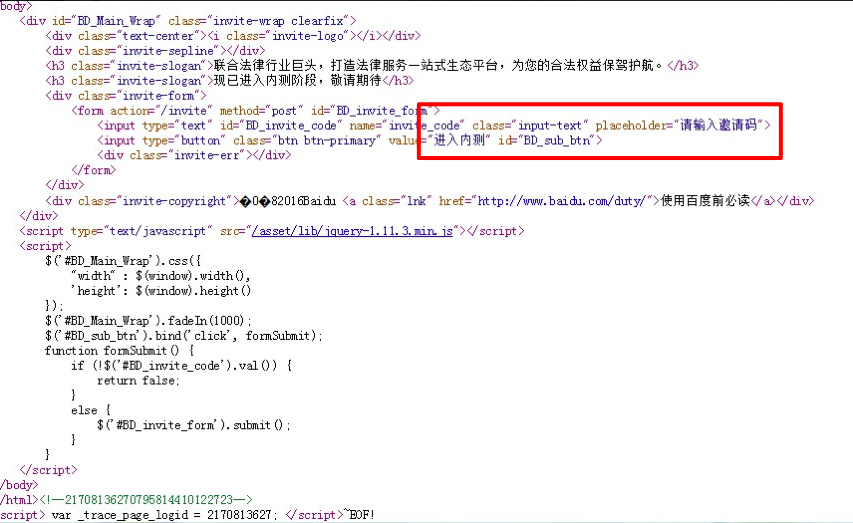Click the bind('click', formSubmit) line
The width and height of the screenshot is (853, 523).
tap(184, 335)
